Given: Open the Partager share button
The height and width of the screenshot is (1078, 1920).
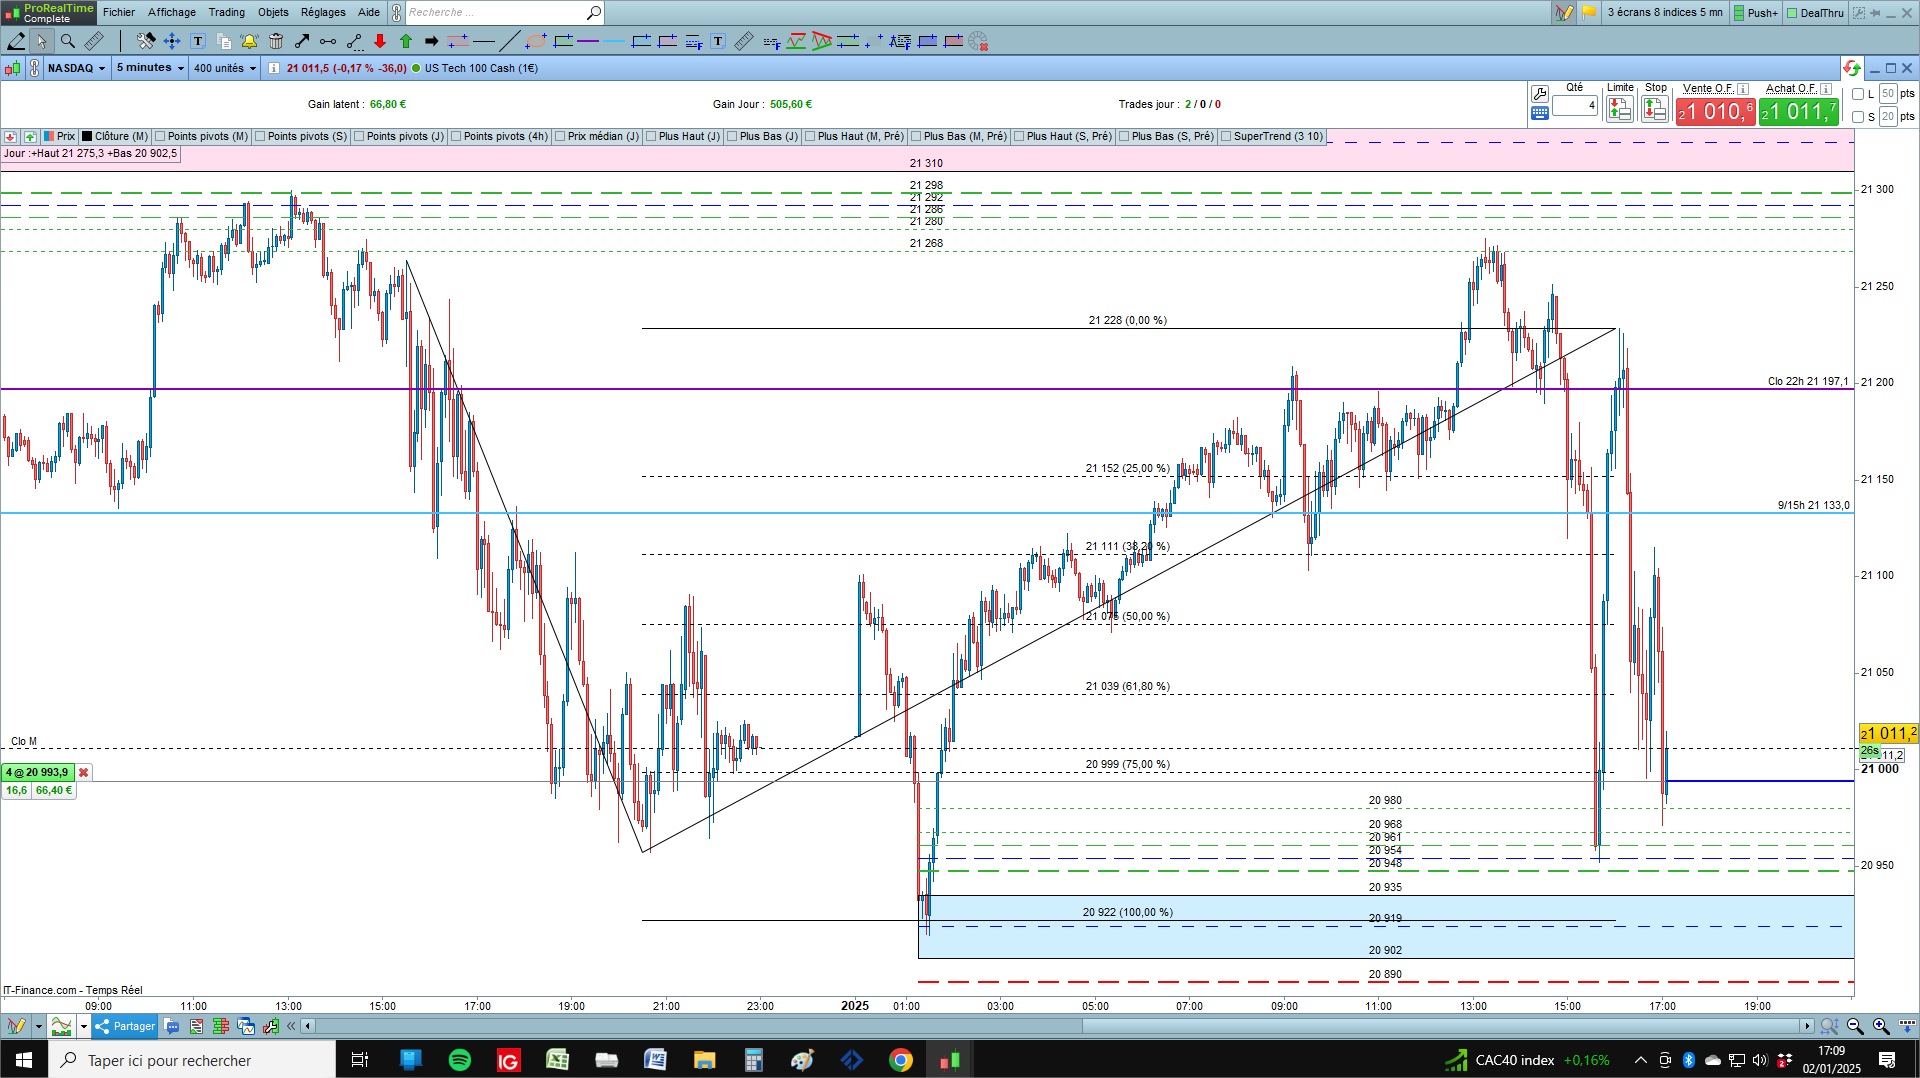Looking at the screenshot, I should [x=125, y=1026].
